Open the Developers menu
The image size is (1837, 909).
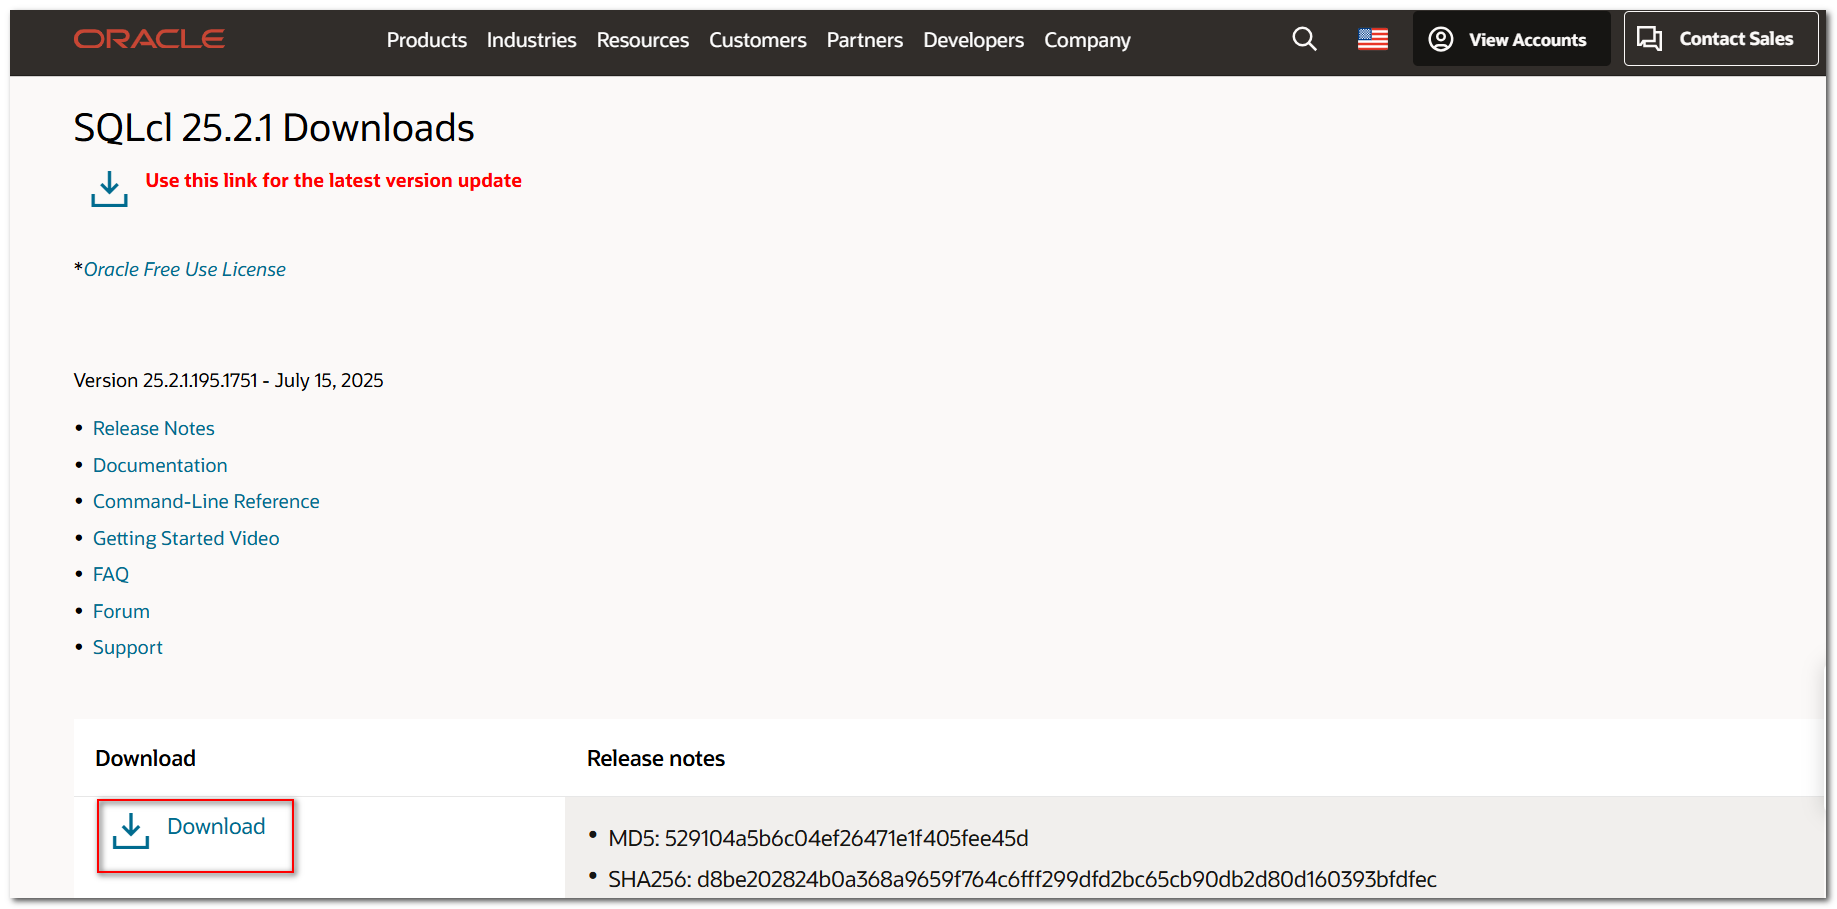pos(973,40)
